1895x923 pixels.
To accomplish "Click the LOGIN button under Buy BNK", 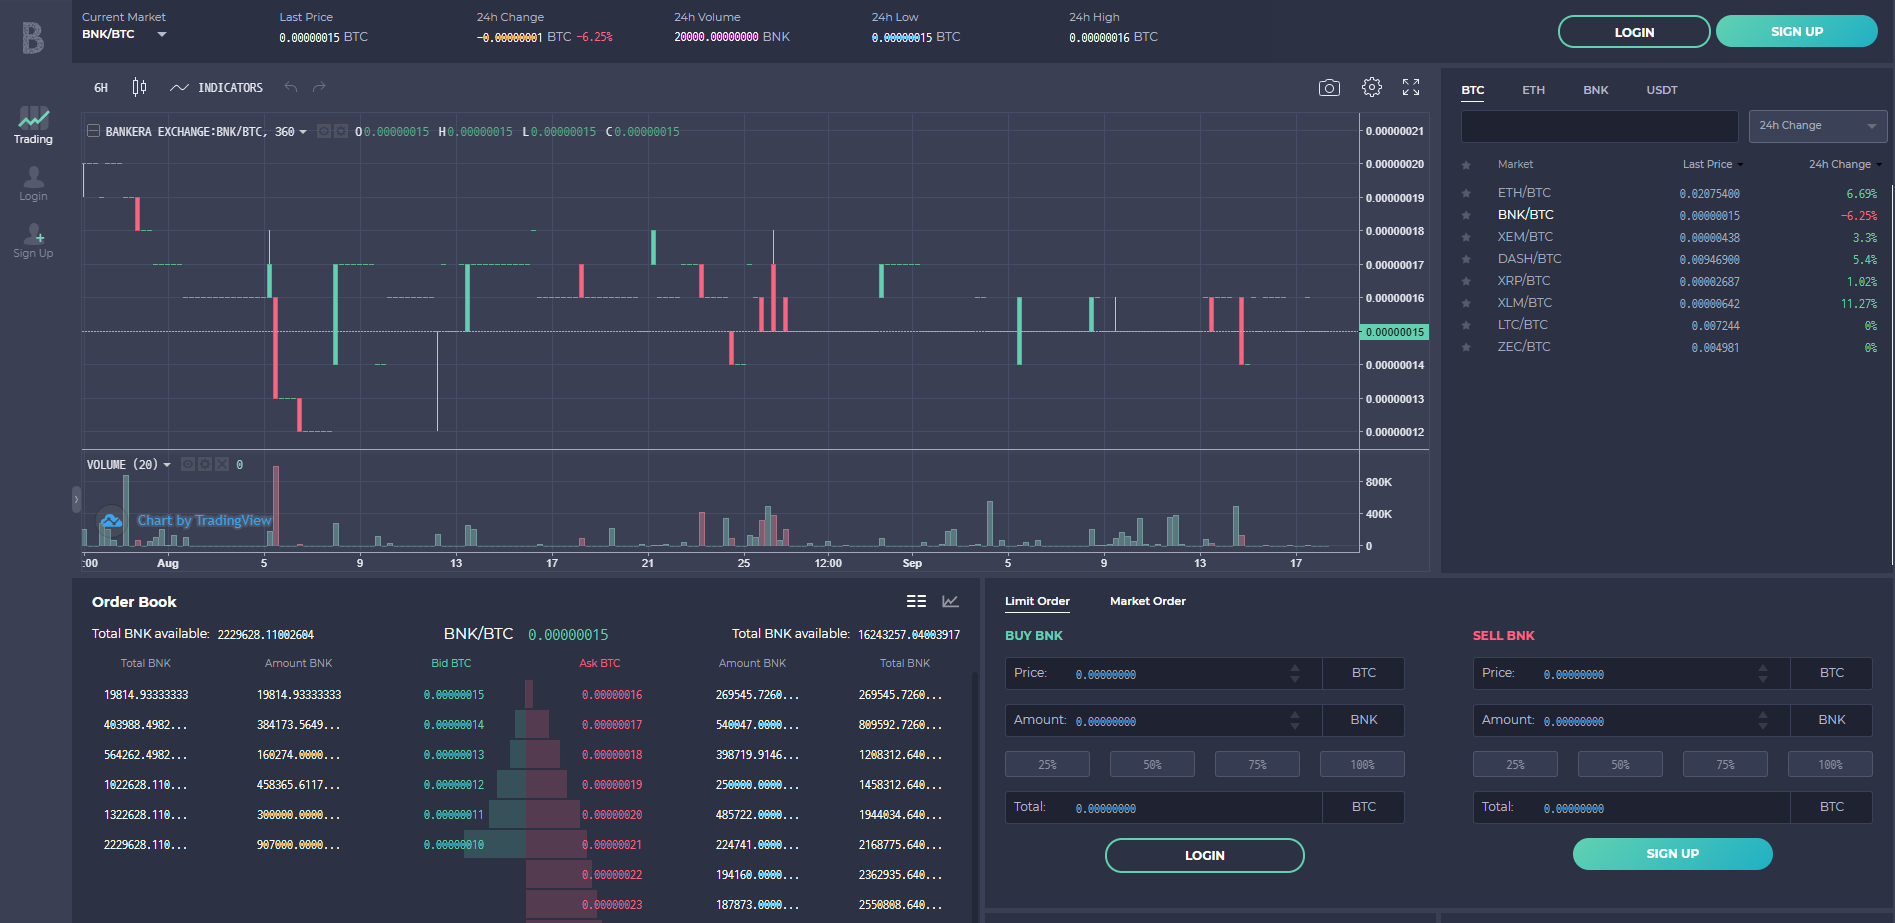I will click(x=1204, y=855).
